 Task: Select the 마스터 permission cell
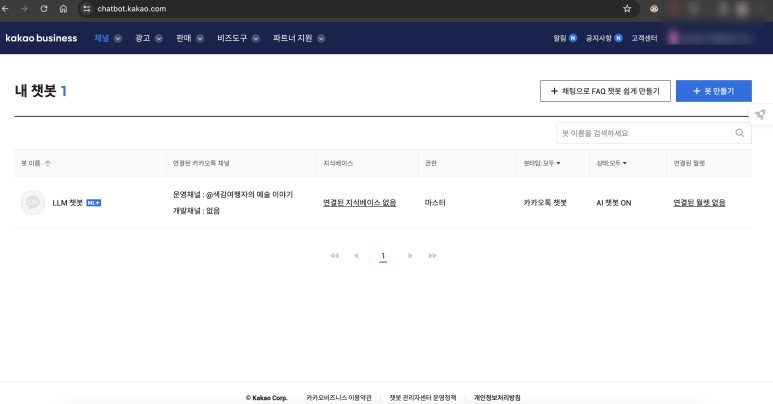[x=435, y=203]
